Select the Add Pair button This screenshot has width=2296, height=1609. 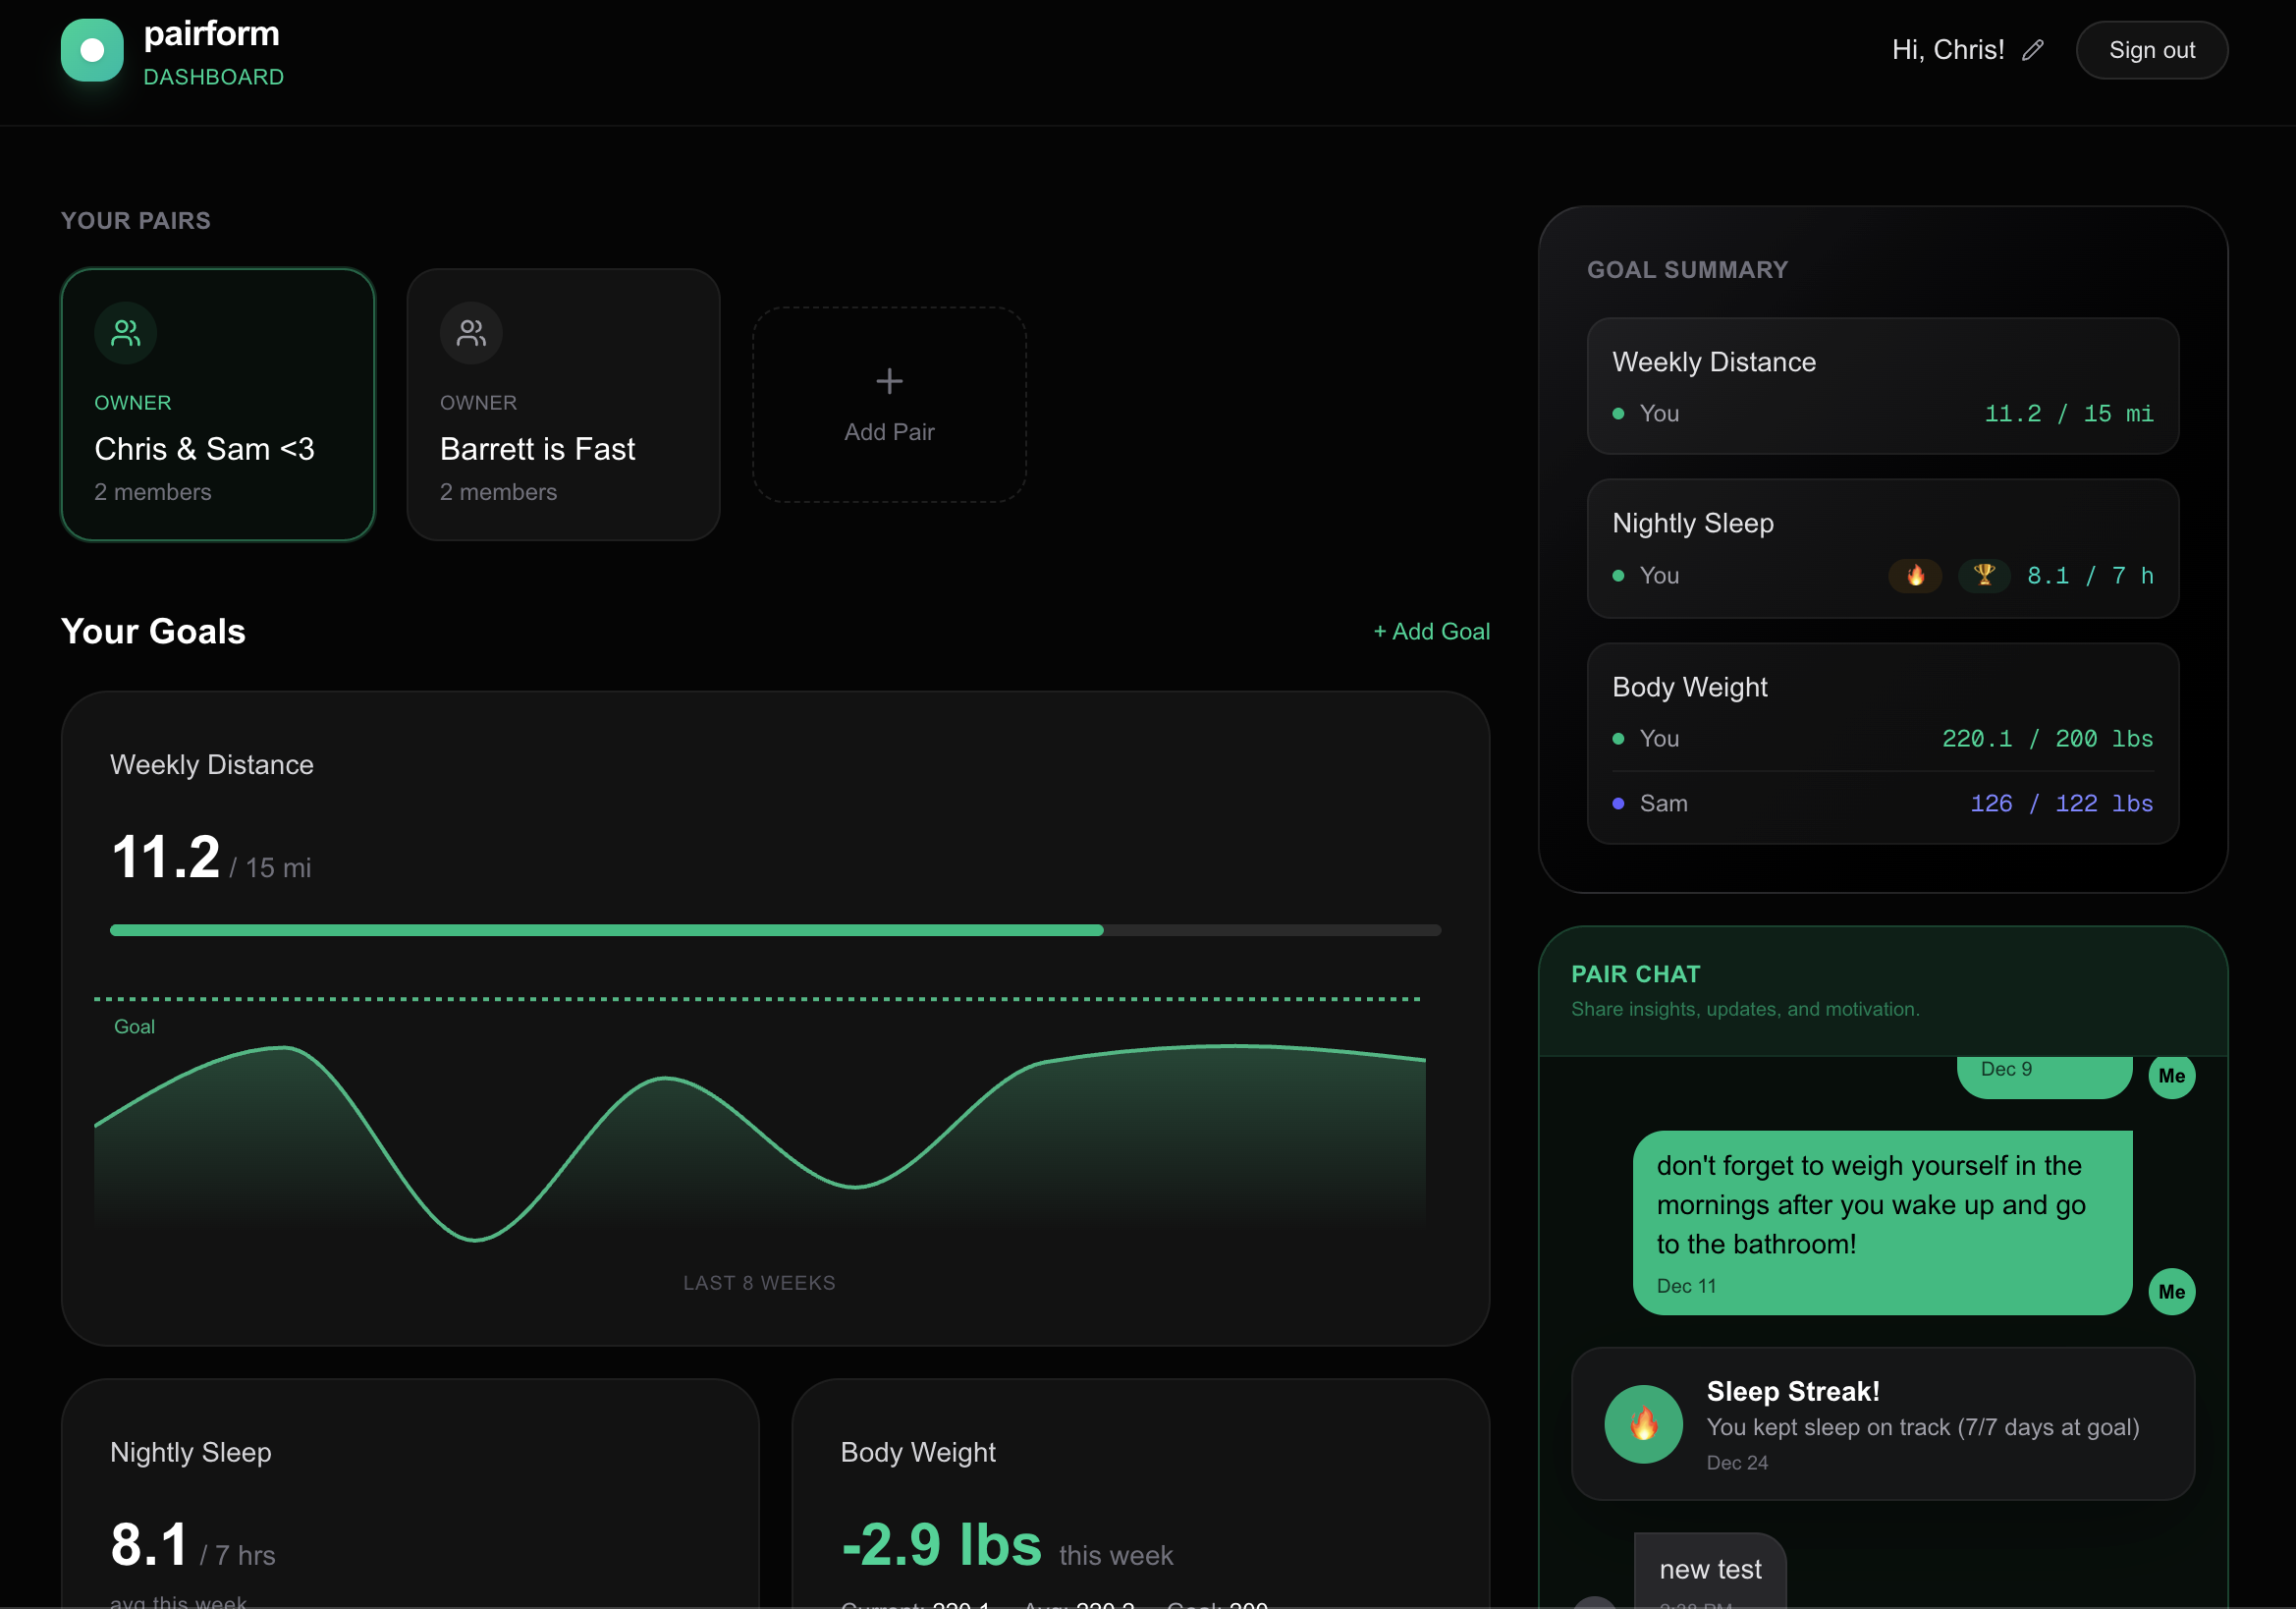coord(889,405)
